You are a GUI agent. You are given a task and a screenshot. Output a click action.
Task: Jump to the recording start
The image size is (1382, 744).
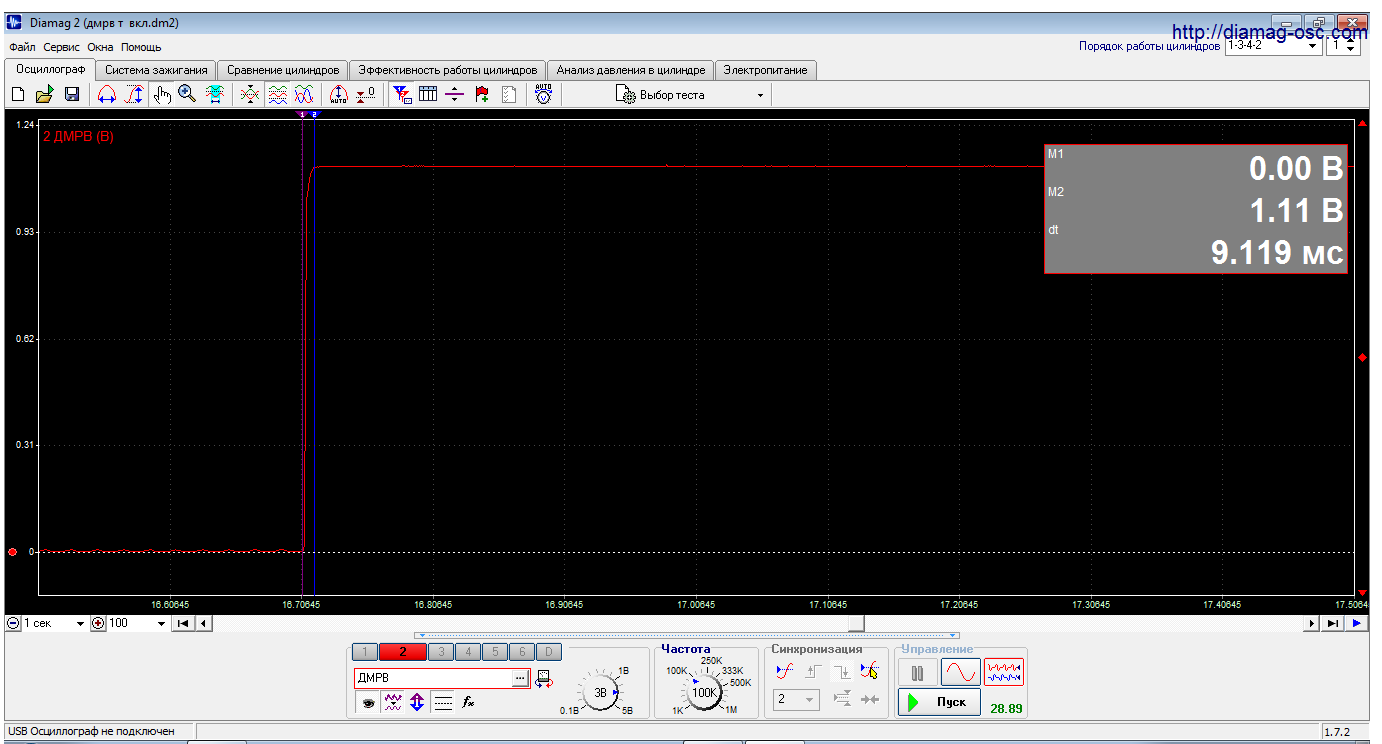[x=183, y=623]
